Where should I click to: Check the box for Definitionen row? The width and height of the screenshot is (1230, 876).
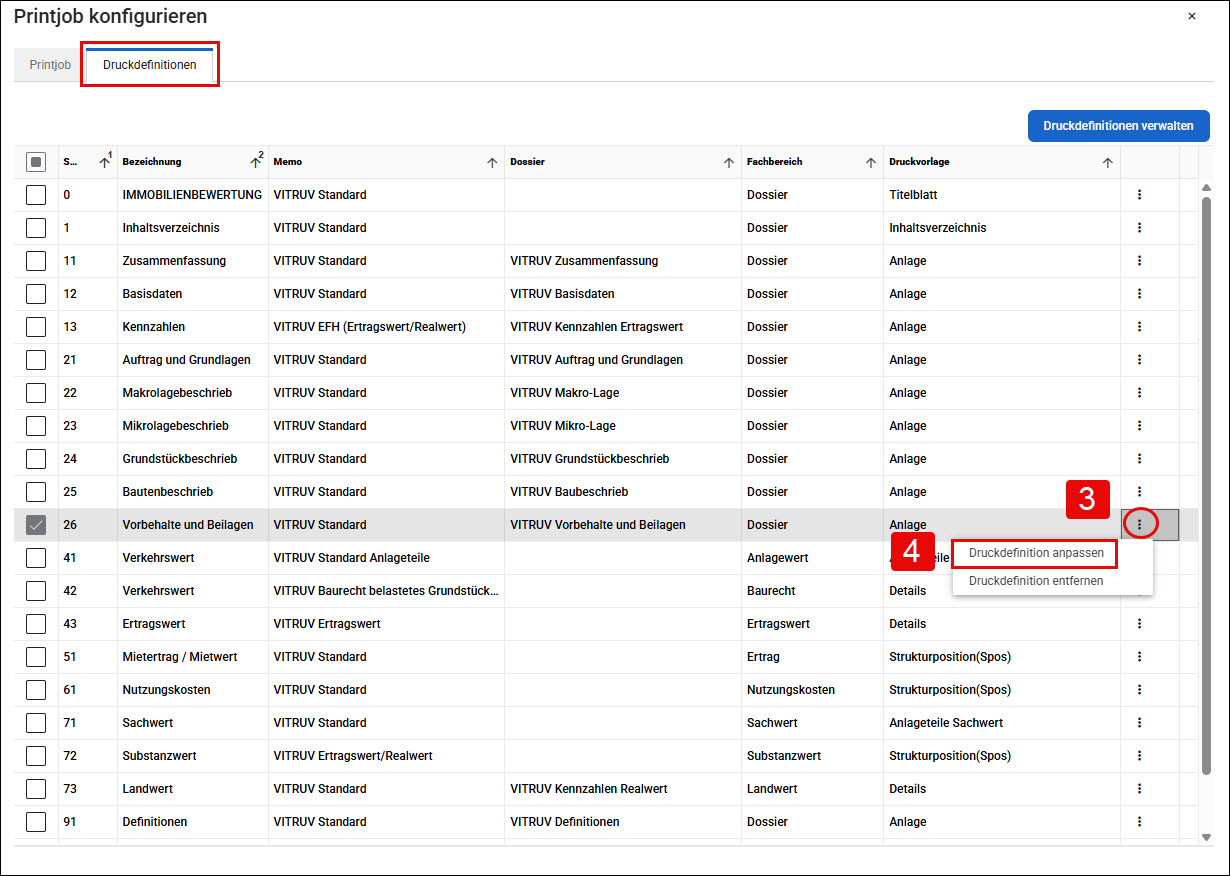pyautogui.click(x=36, y=822)
